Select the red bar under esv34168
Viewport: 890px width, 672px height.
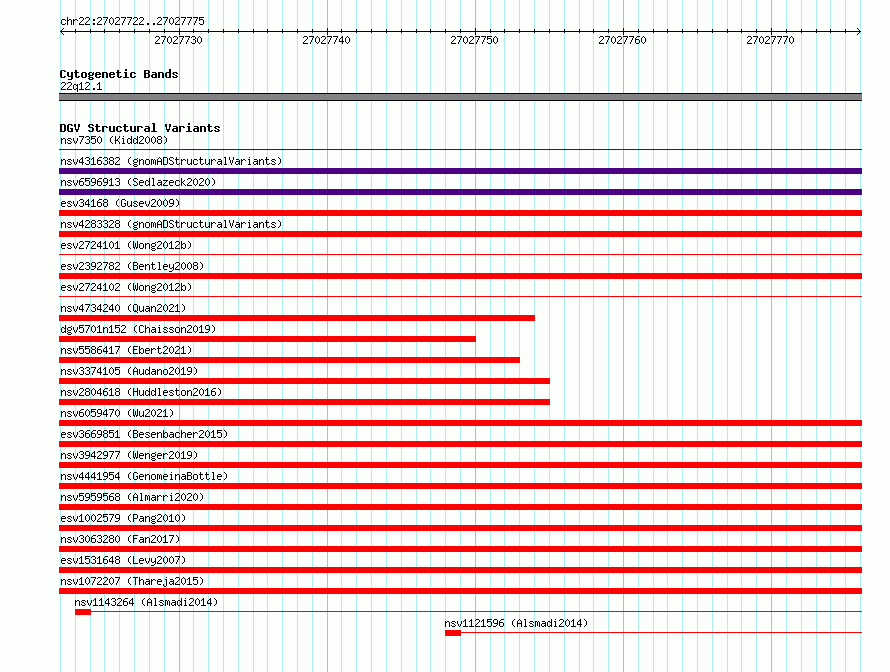[460, 213]
